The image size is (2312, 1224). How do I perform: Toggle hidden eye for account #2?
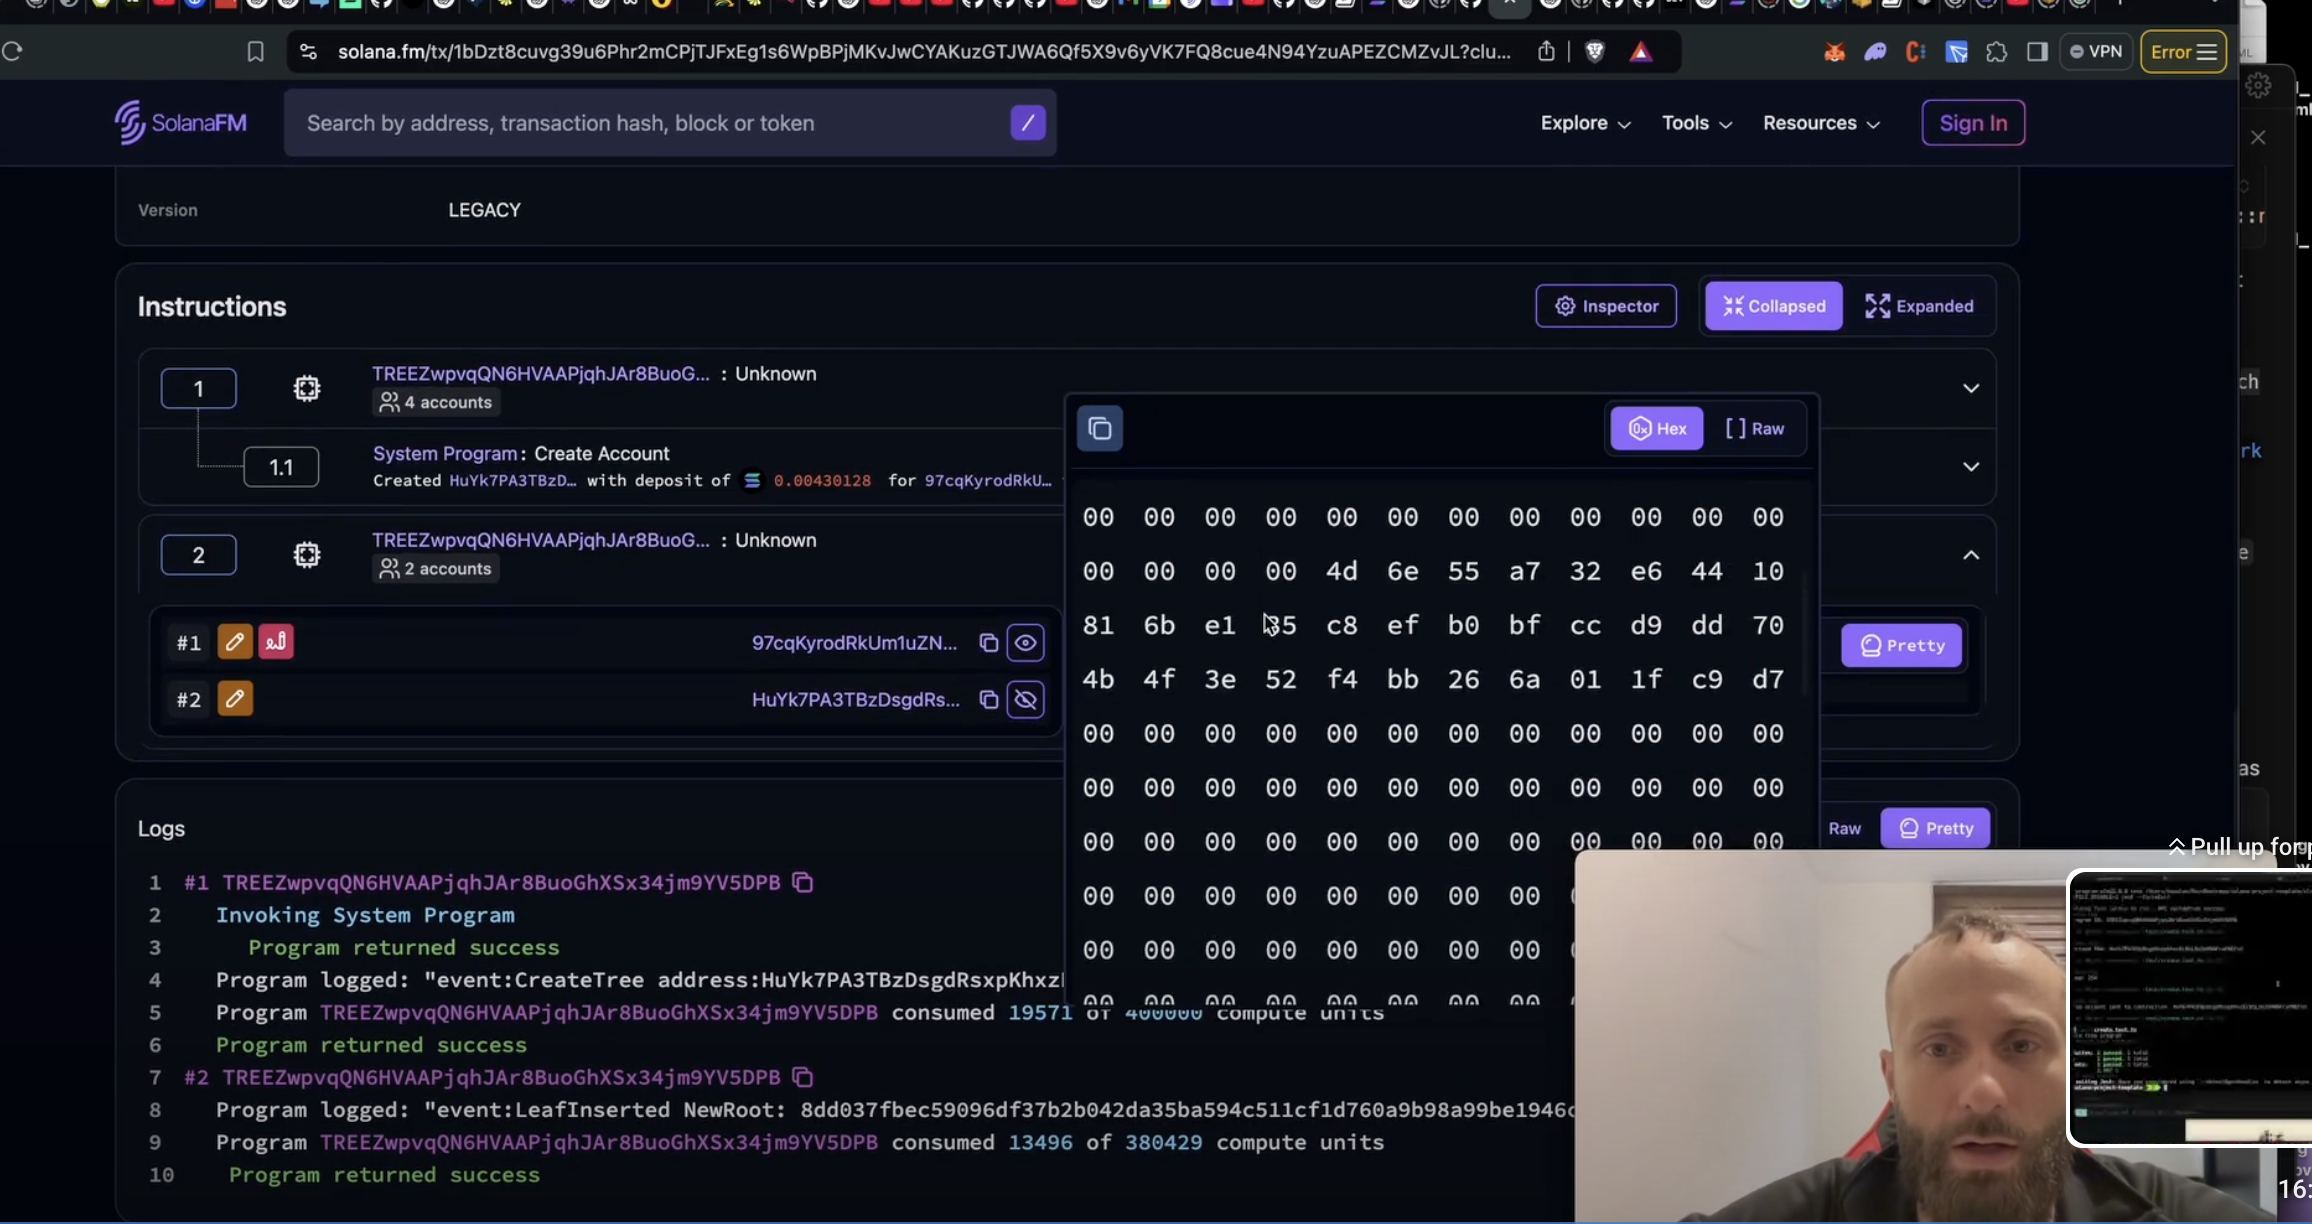tap(1026, 700)
